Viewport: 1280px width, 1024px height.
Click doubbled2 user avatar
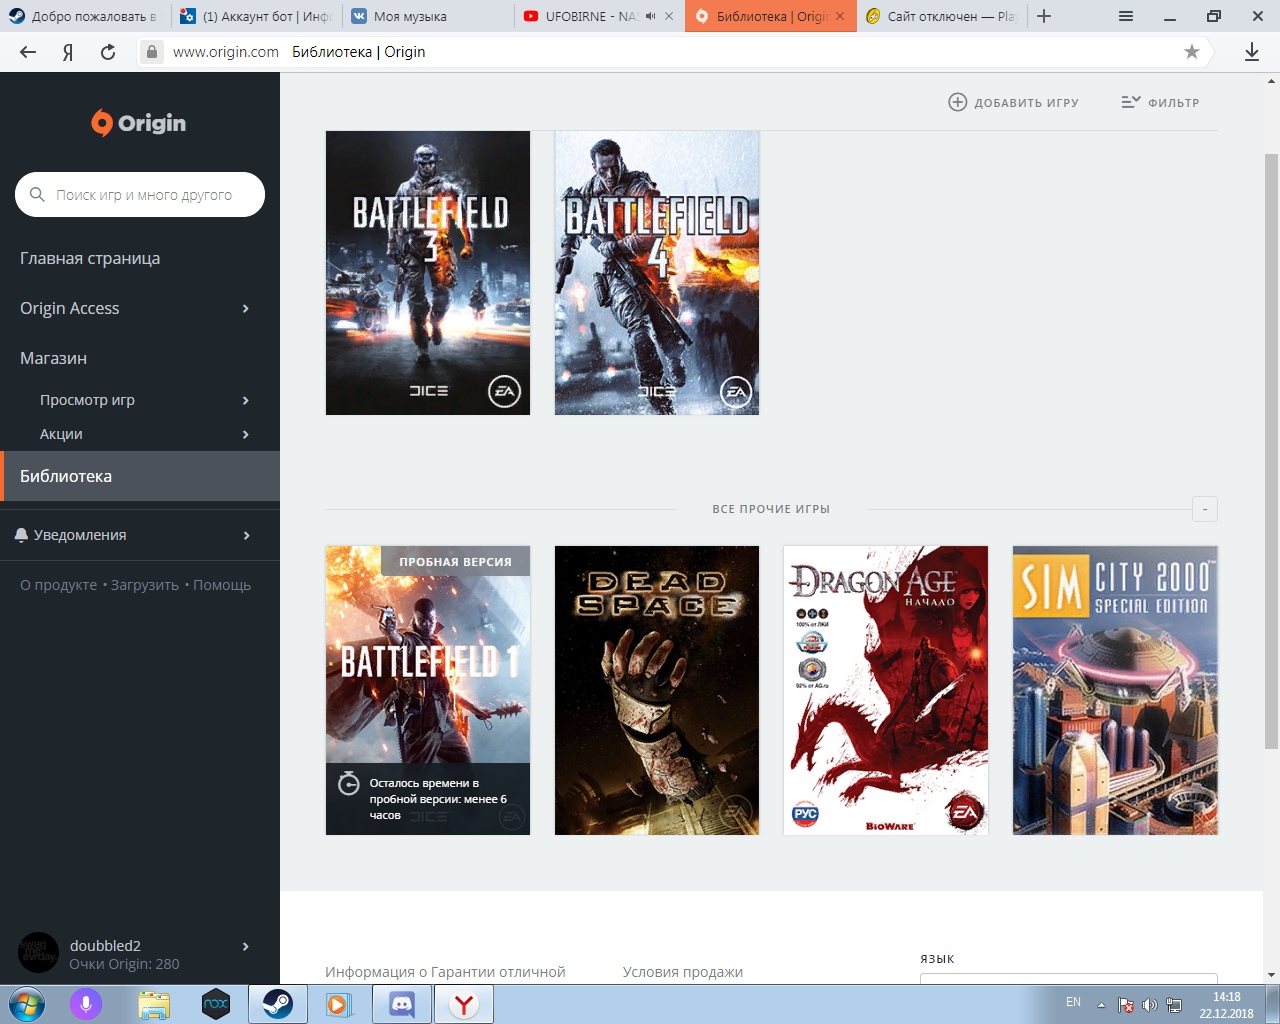click(x=39, y=953)
